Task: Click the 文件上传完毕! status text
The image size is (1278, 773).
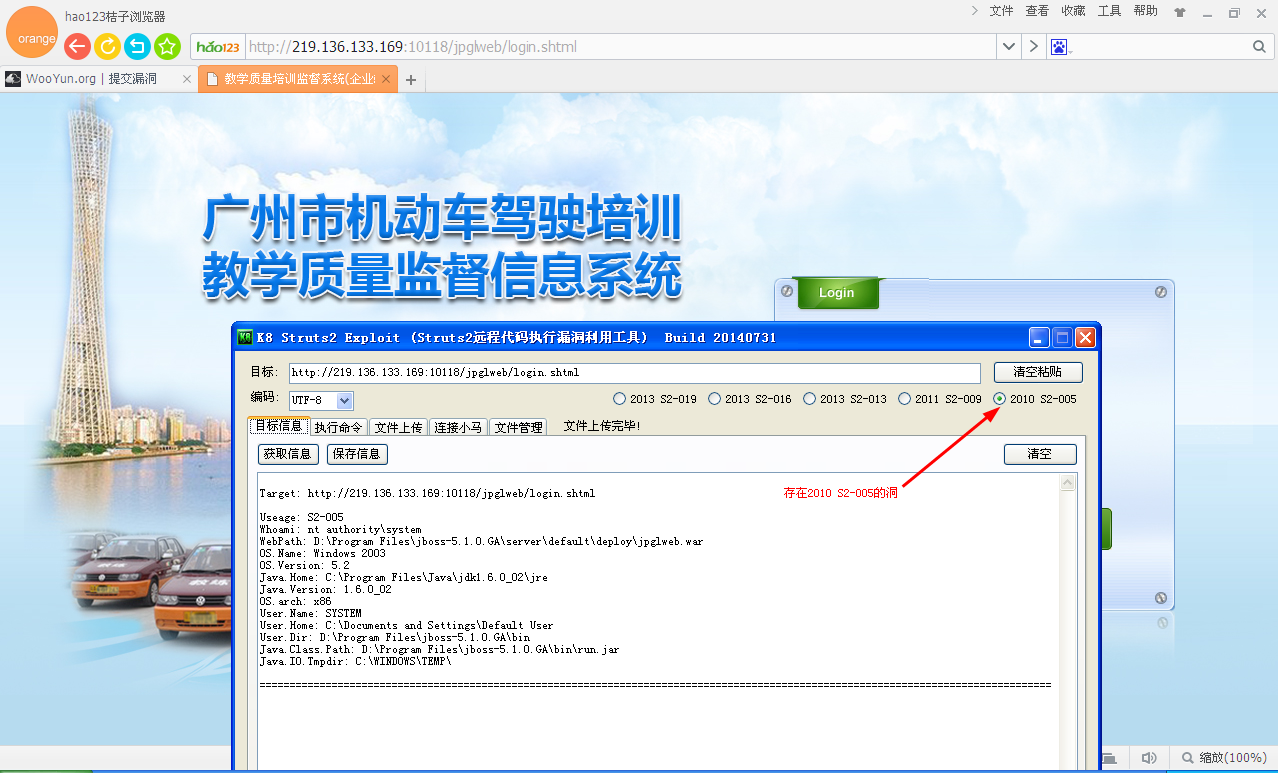Action: [601, 426]
